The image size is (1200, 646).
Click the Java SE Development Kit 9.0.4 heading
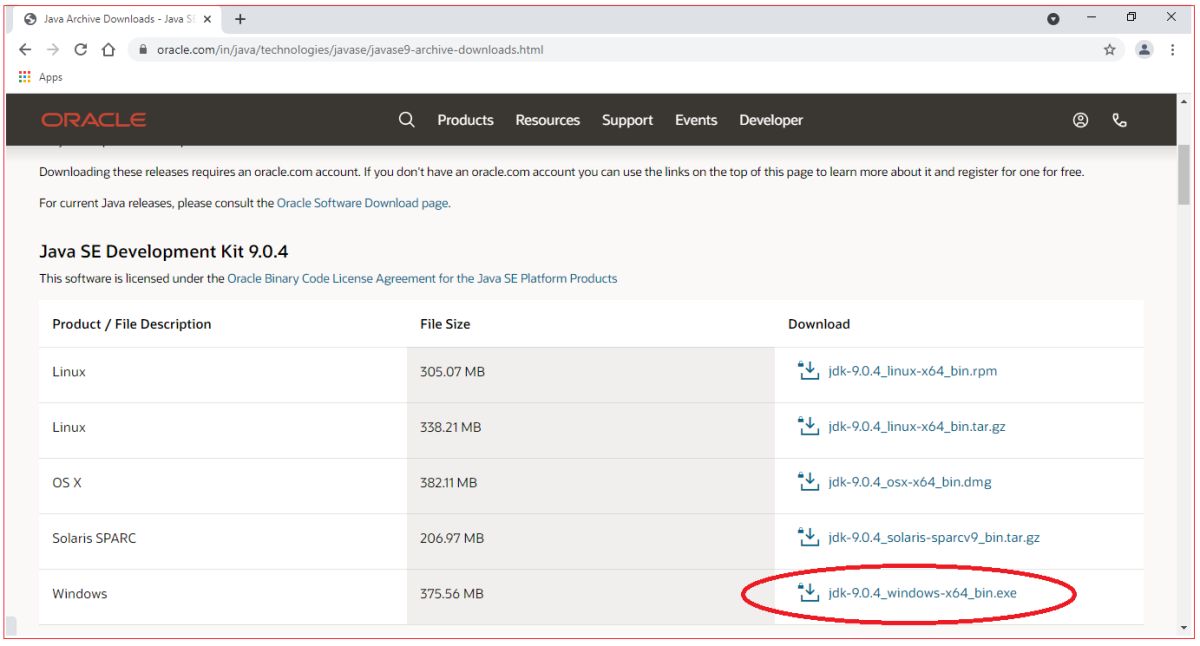164,251
